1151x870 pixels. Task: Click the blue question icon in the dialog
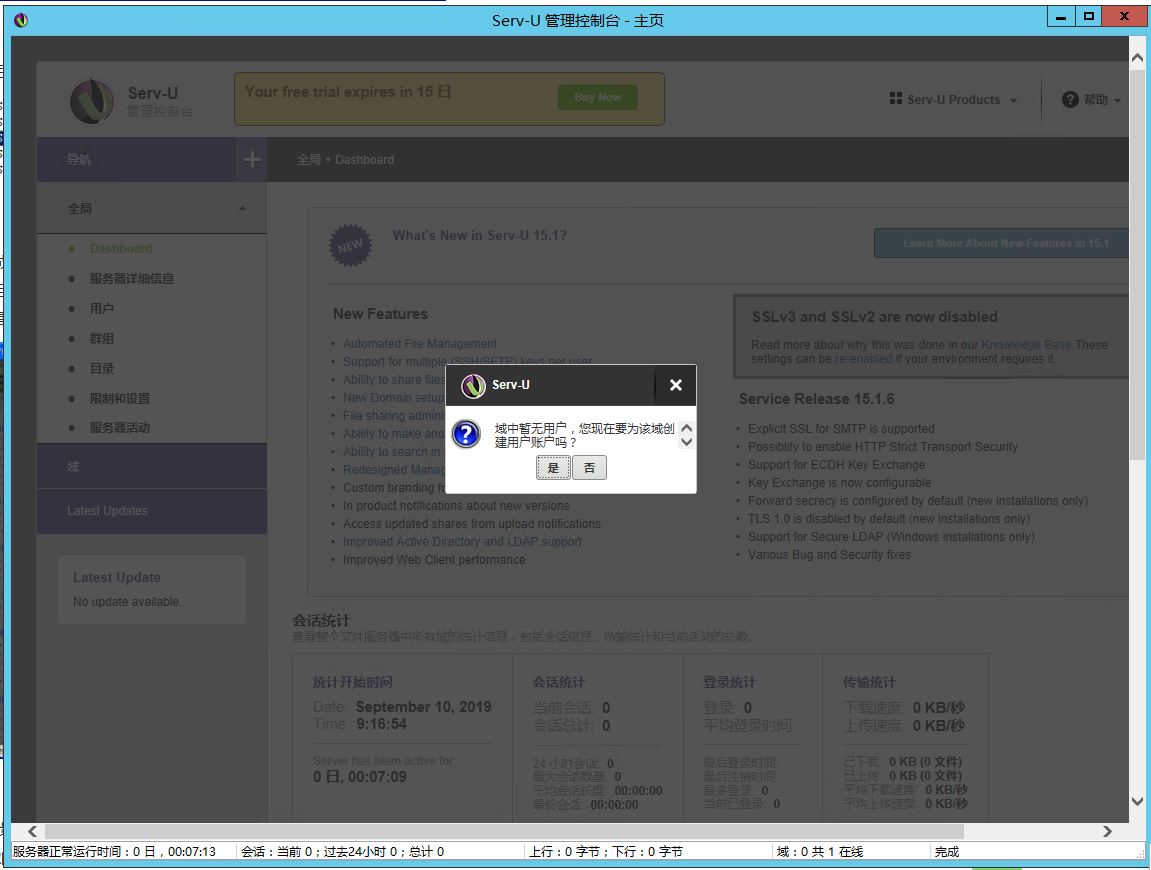(466, 434)
